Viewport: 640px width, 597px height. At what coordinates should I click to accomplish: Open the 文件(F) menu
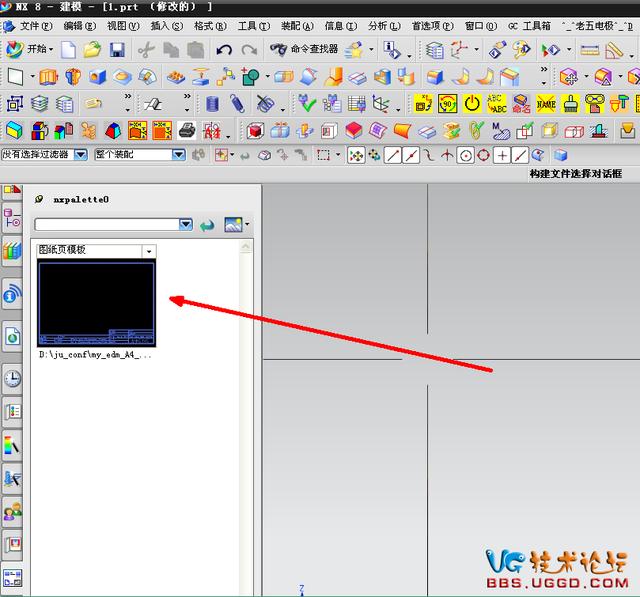click(x=36, y=26)
